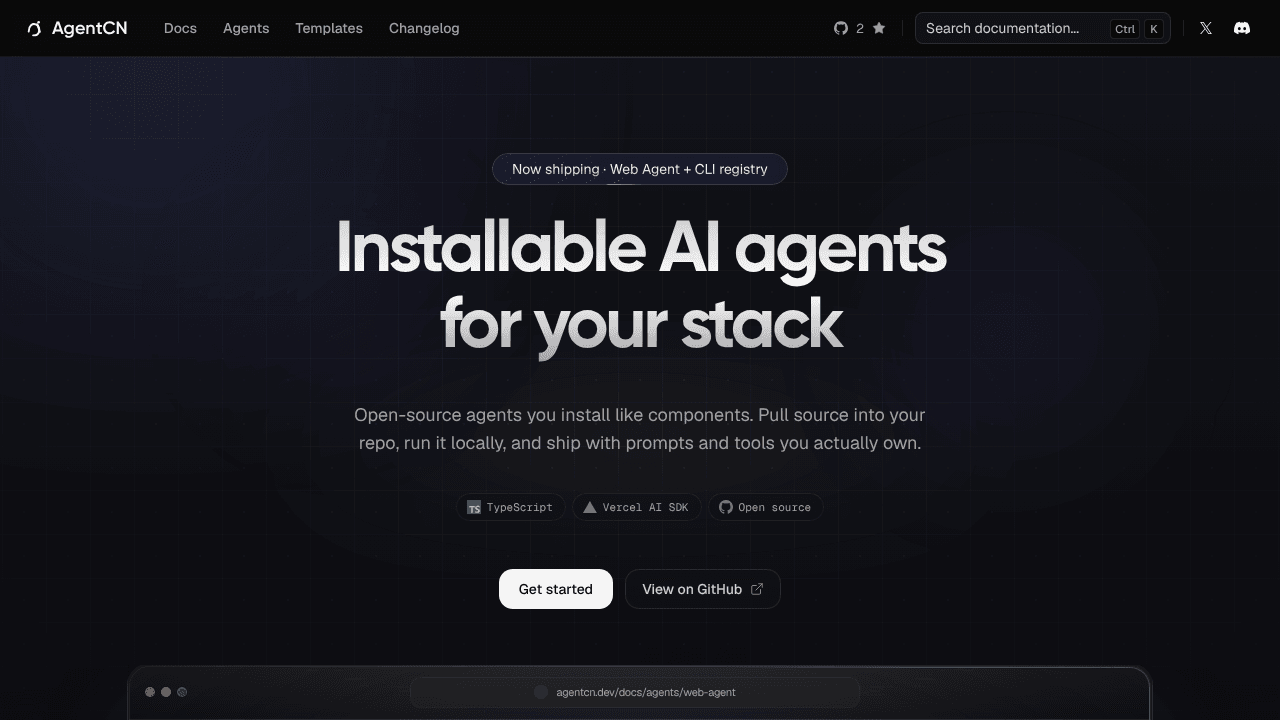Open the Docs nav item
This screenshot has width=1280, height=720.
point(180,28)
